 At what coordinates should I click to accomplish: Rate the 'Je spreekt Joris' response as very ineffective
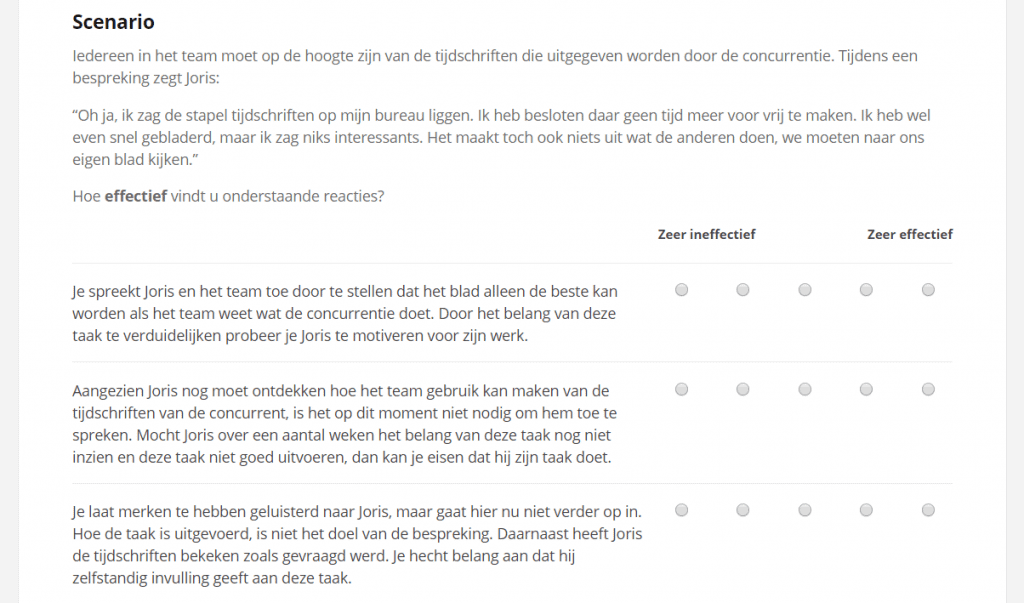[x=682, y=290]
